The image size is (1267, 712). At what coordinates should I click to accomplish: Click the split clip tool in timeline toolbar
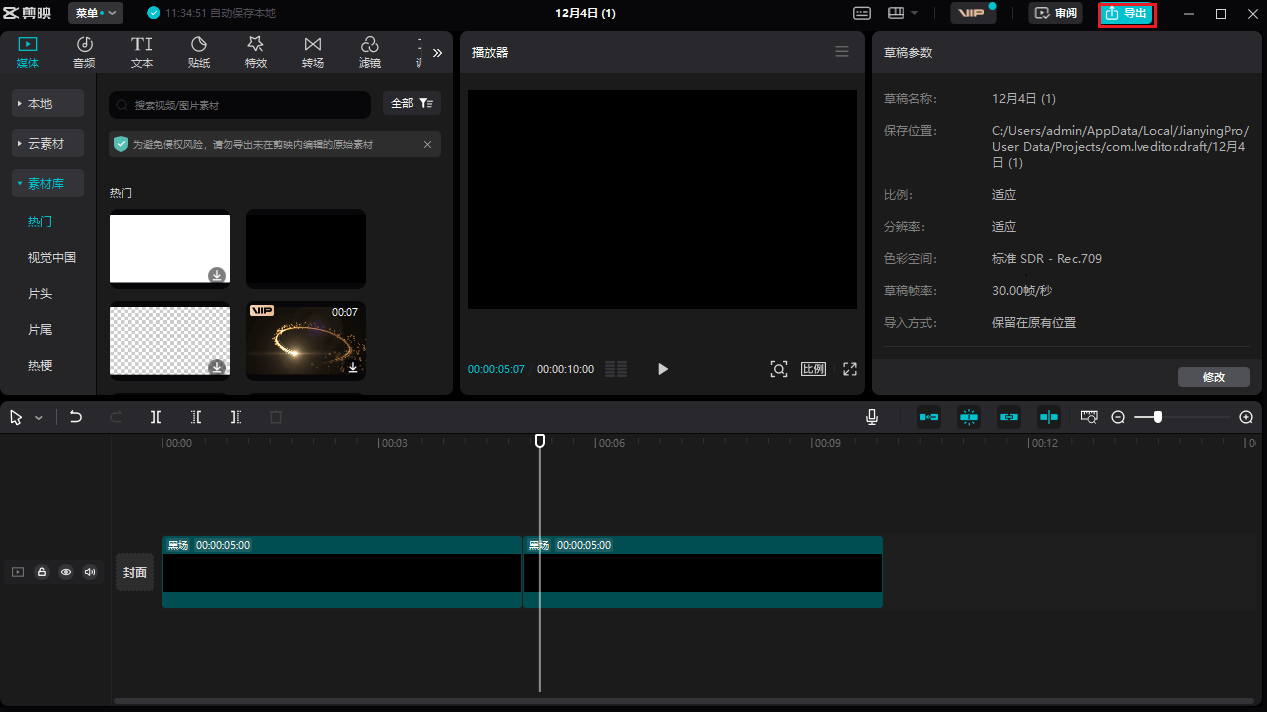point(156,417)
